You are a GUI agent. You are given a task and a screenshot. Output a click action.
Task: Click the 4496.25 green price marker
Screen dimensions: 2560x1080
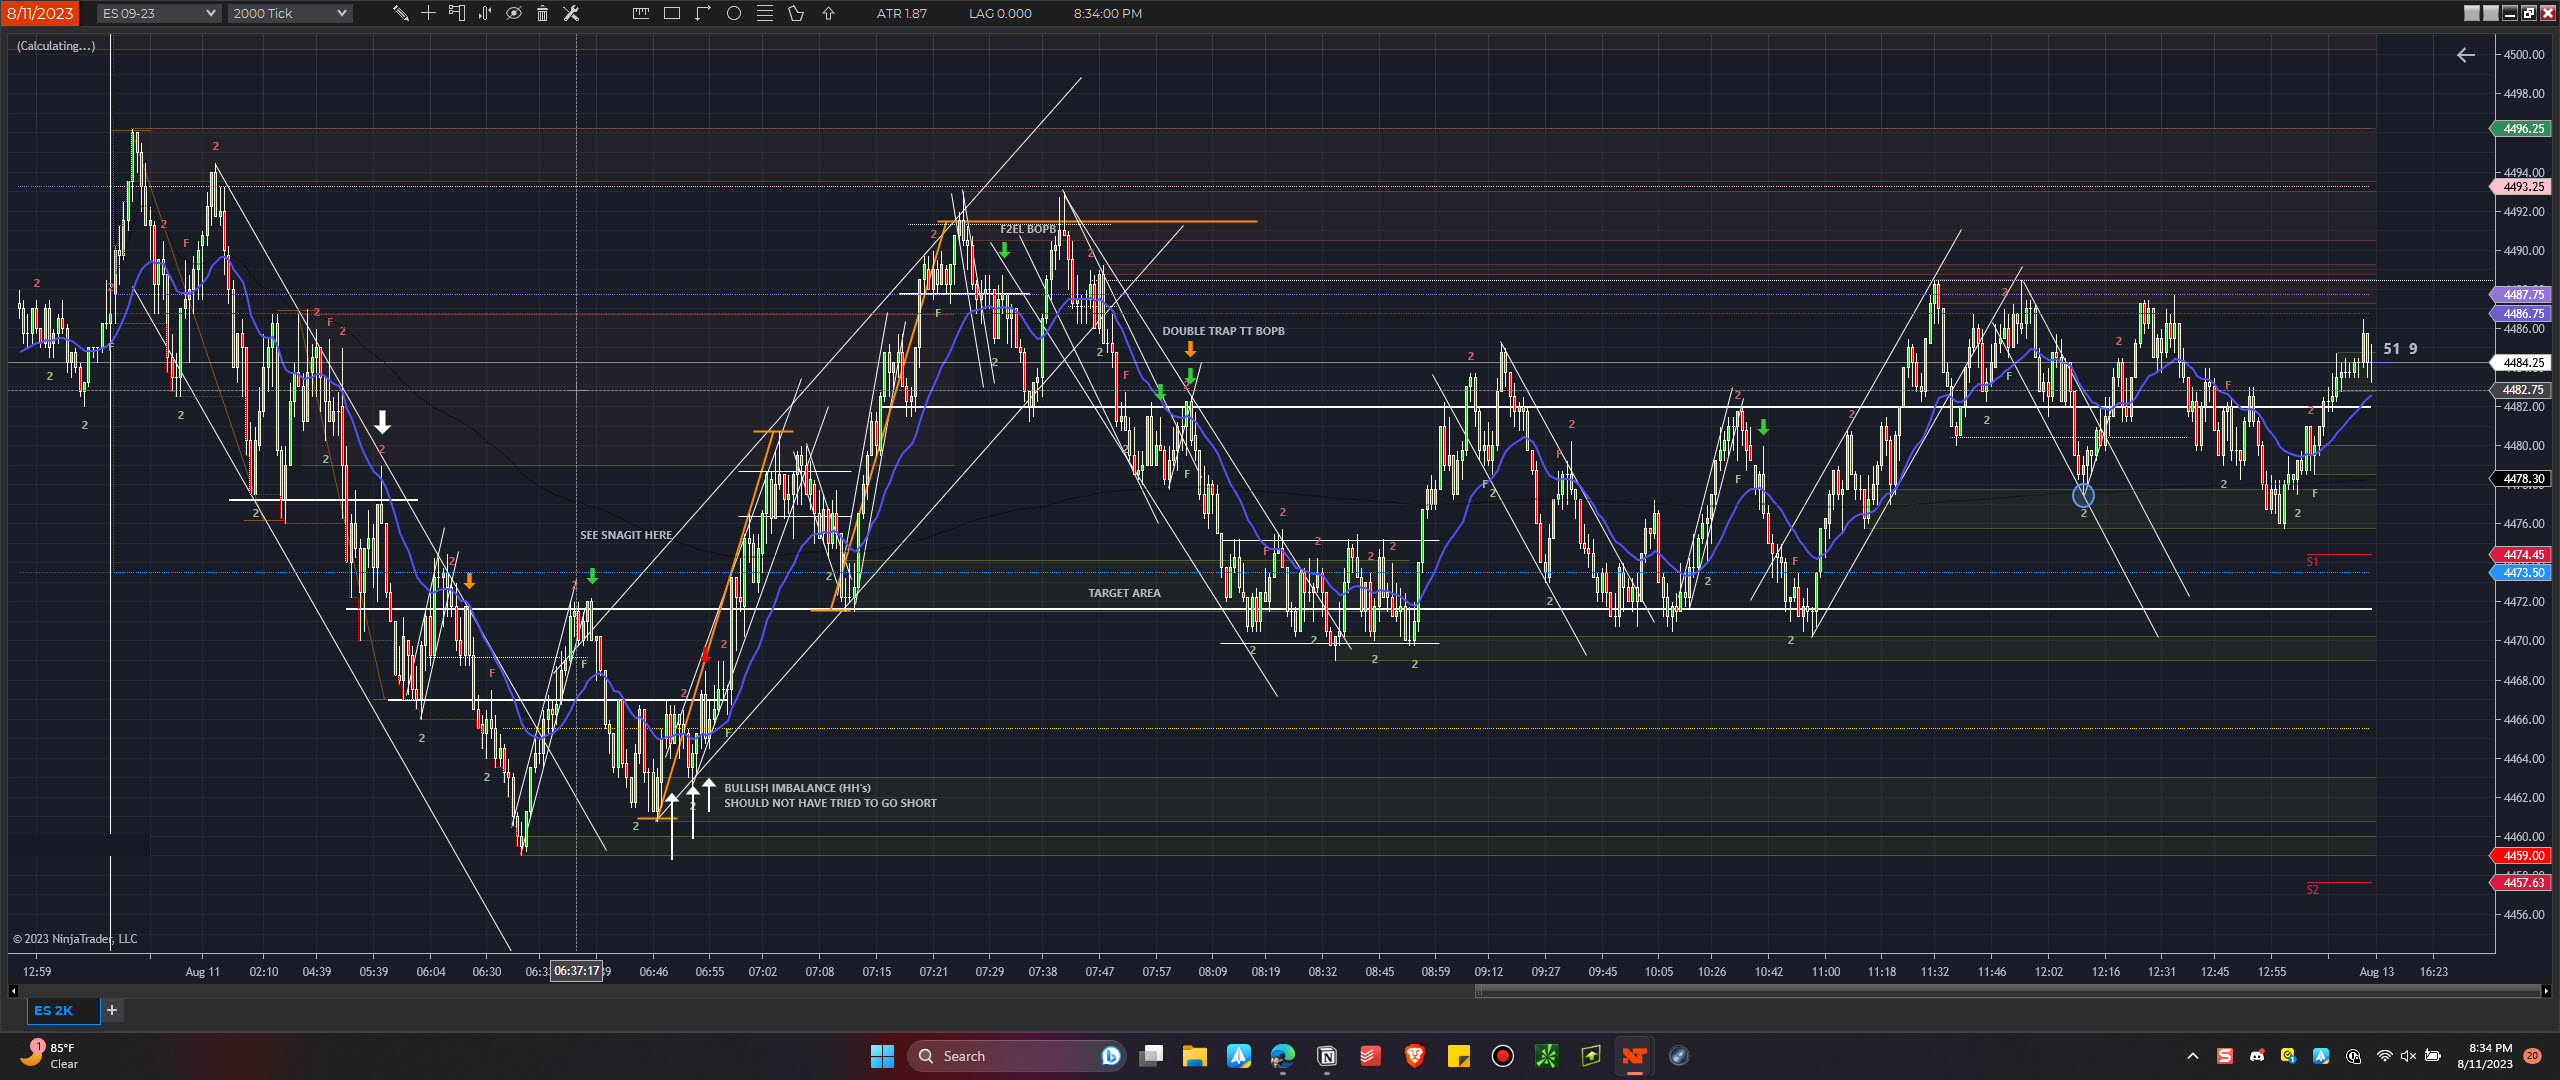pos(2522,129)
